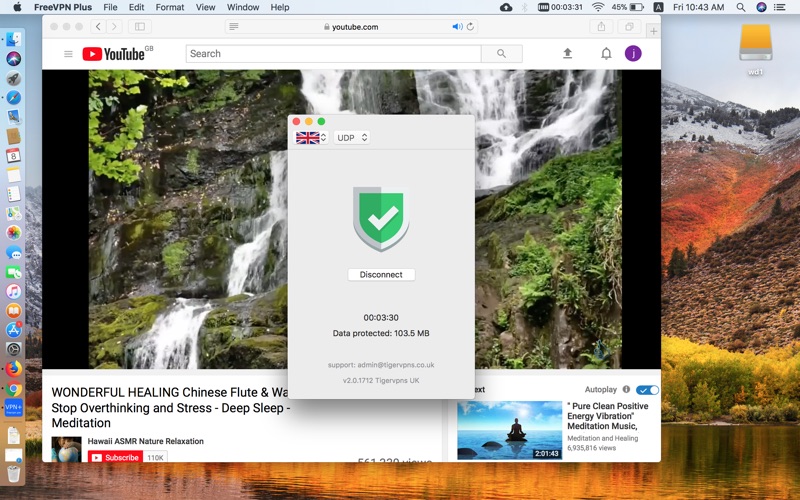Subscribe to Hawaii ASMR Nature Relaxation
This screenshot has width=800, height=500.
point(115,457)
